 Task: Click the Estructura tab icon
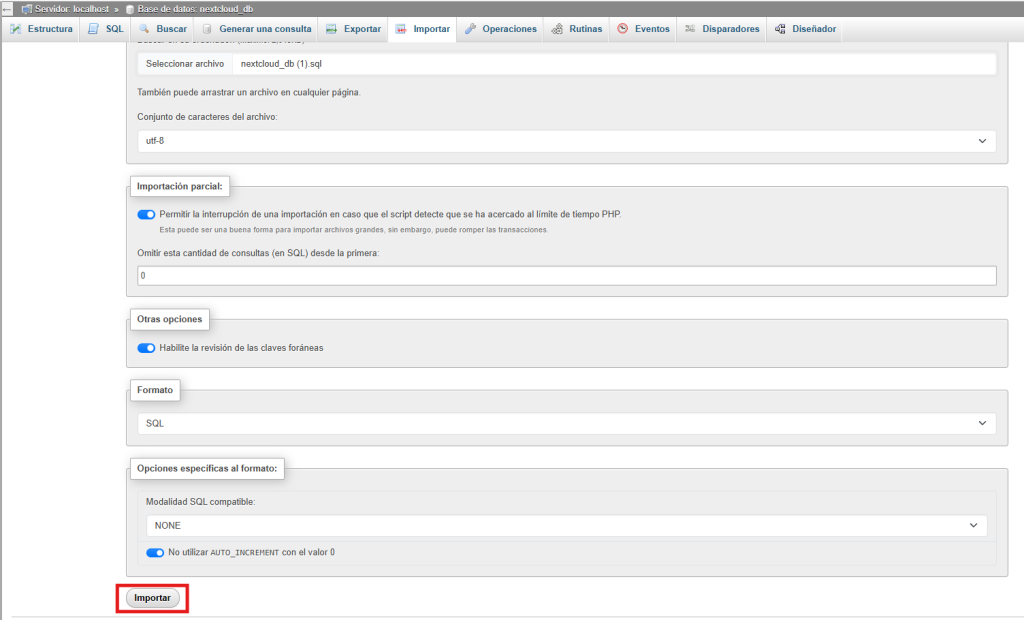[16, 29]
